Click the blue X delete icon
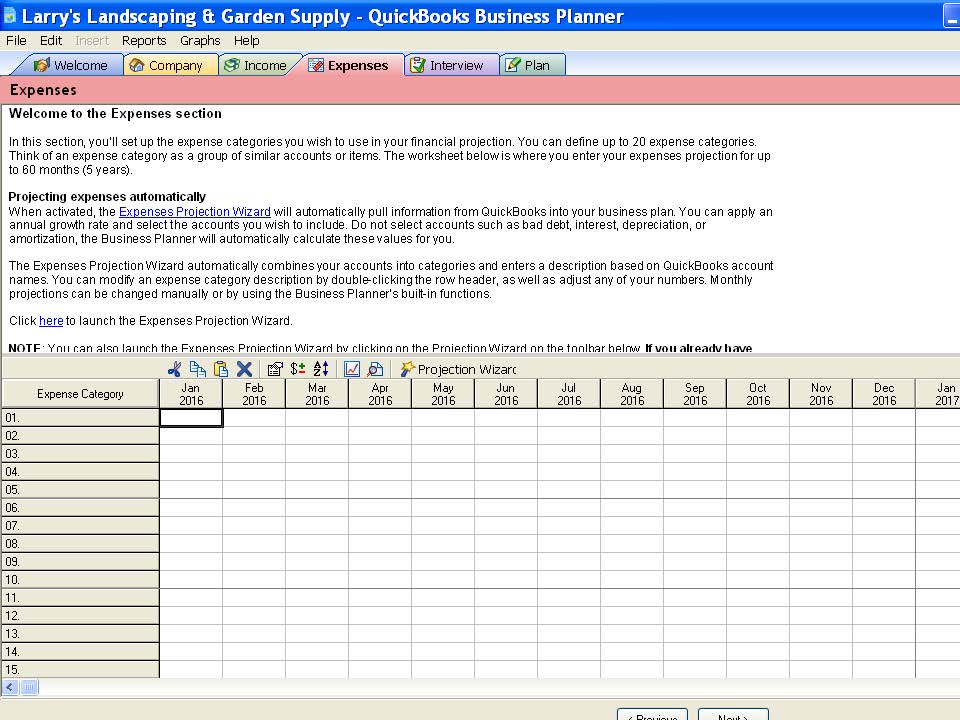Image resolution: width=960 pixels, height=720 pixels. [244, 369]
